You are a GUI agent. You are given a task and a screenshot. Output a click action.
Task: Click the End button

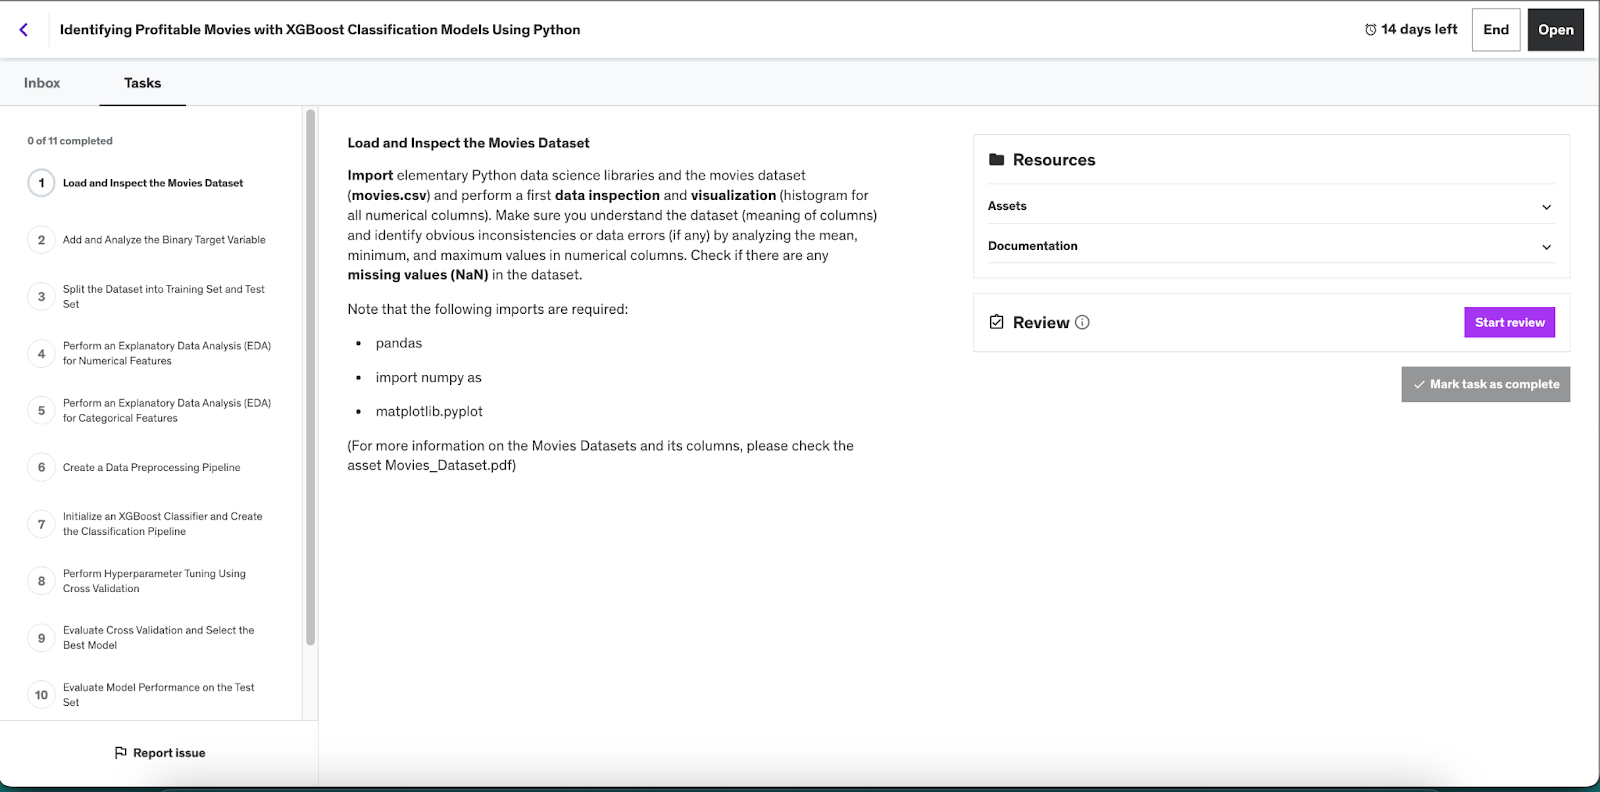(x=1496, y=30)
